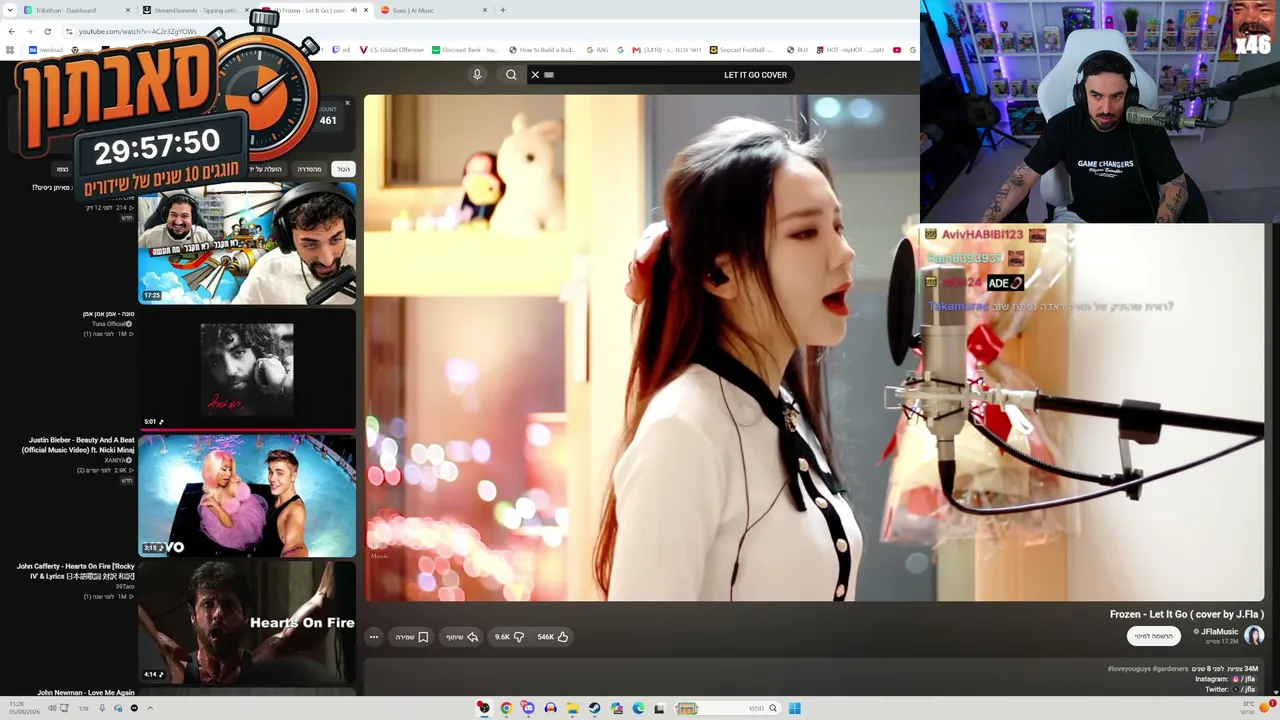
Task: Open the Discord icon on the taskbar
Action: [528, 709]
